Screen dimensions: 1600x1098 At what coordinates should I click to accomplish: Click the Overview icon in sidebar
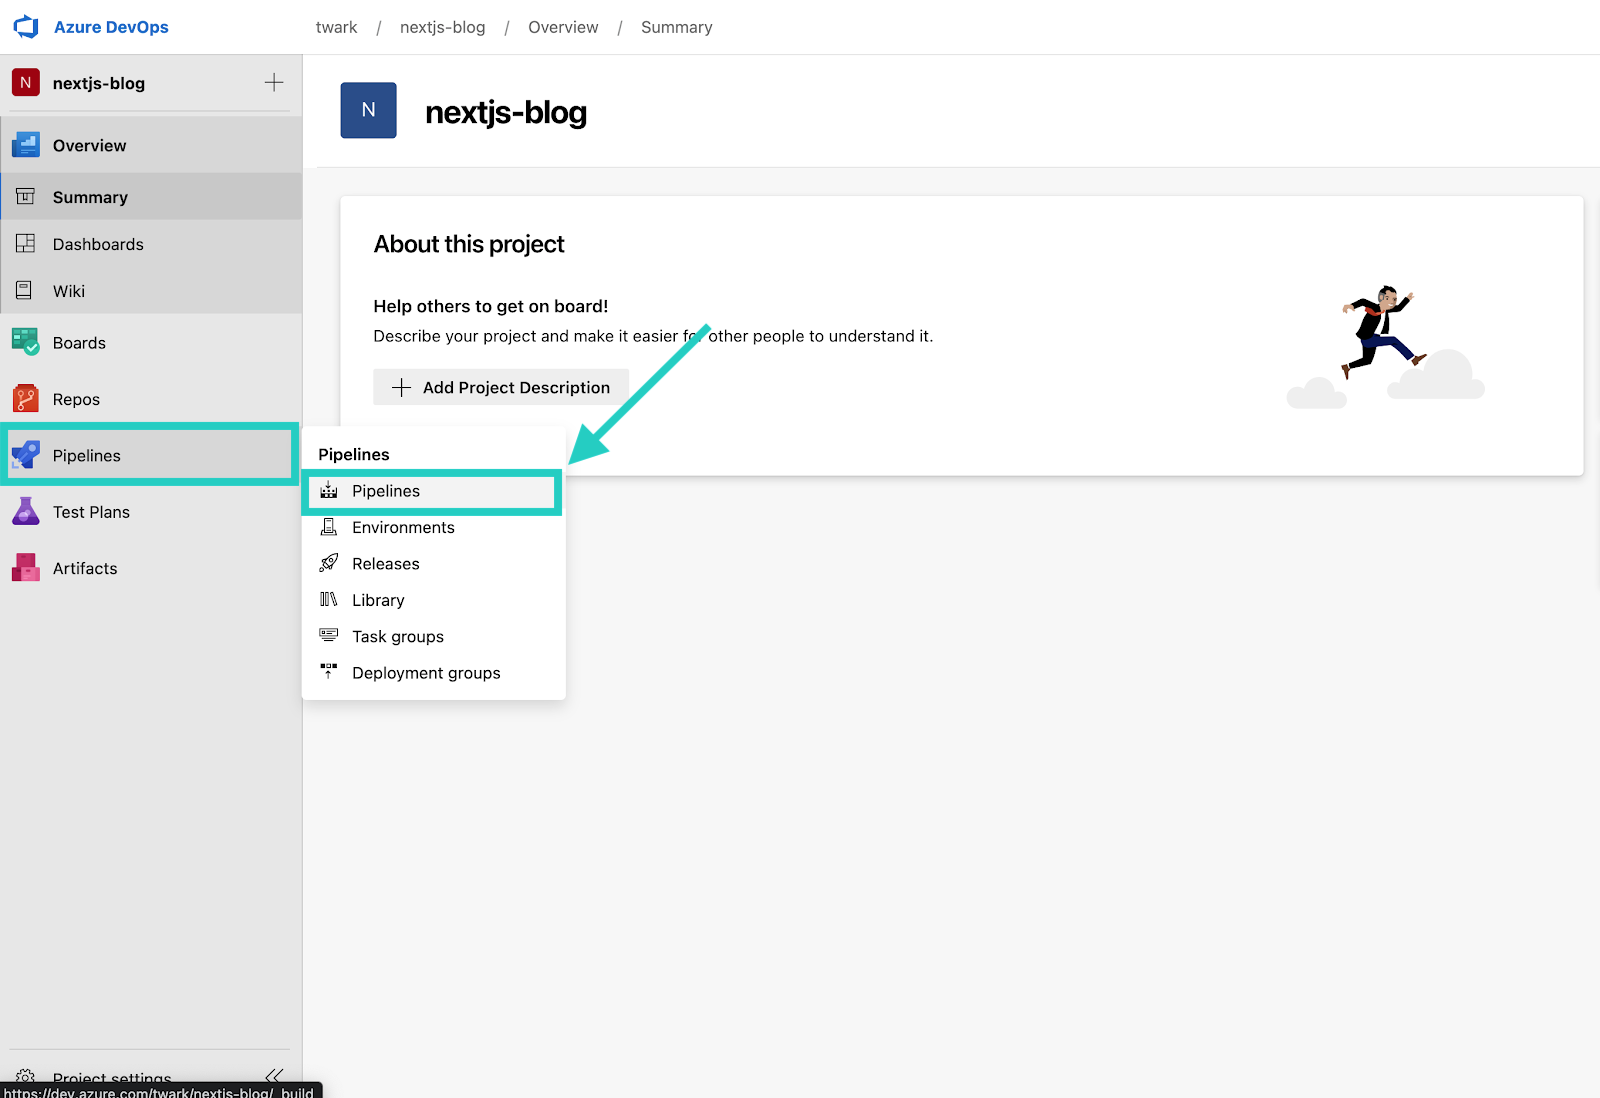click(x=26, y=145)
